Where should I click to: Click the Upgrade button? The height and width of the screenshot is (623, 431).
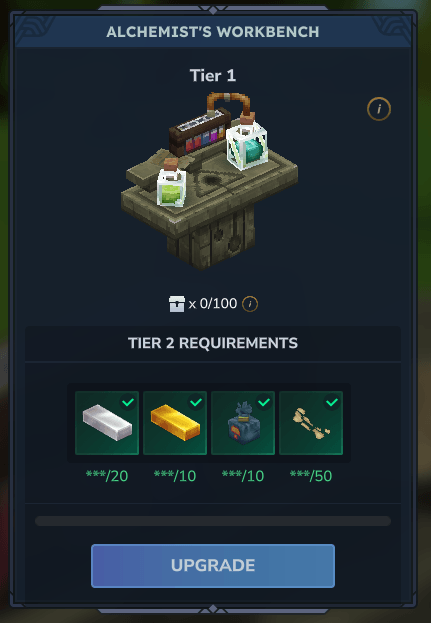coord(213,565)
